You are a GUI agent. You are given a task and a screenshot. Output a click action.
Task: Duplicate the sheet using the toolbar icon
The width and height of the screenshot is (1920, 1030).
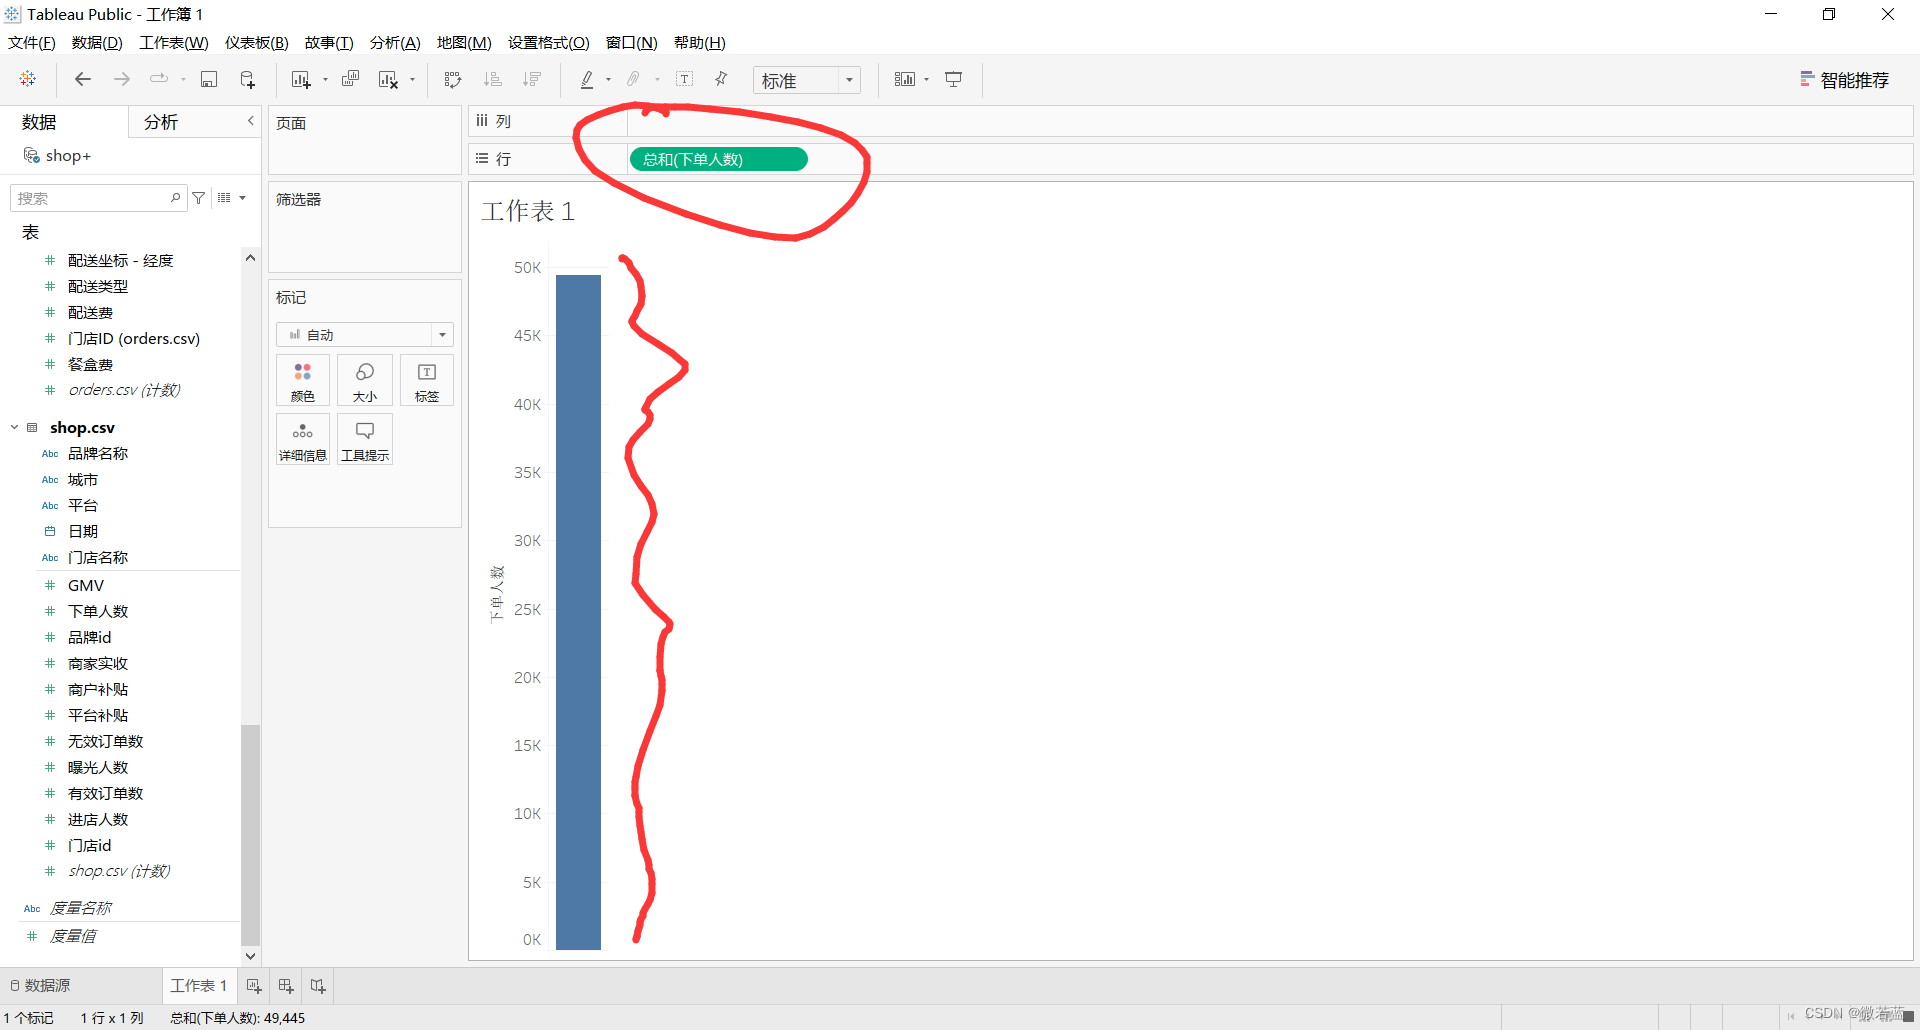coord(350,79)
